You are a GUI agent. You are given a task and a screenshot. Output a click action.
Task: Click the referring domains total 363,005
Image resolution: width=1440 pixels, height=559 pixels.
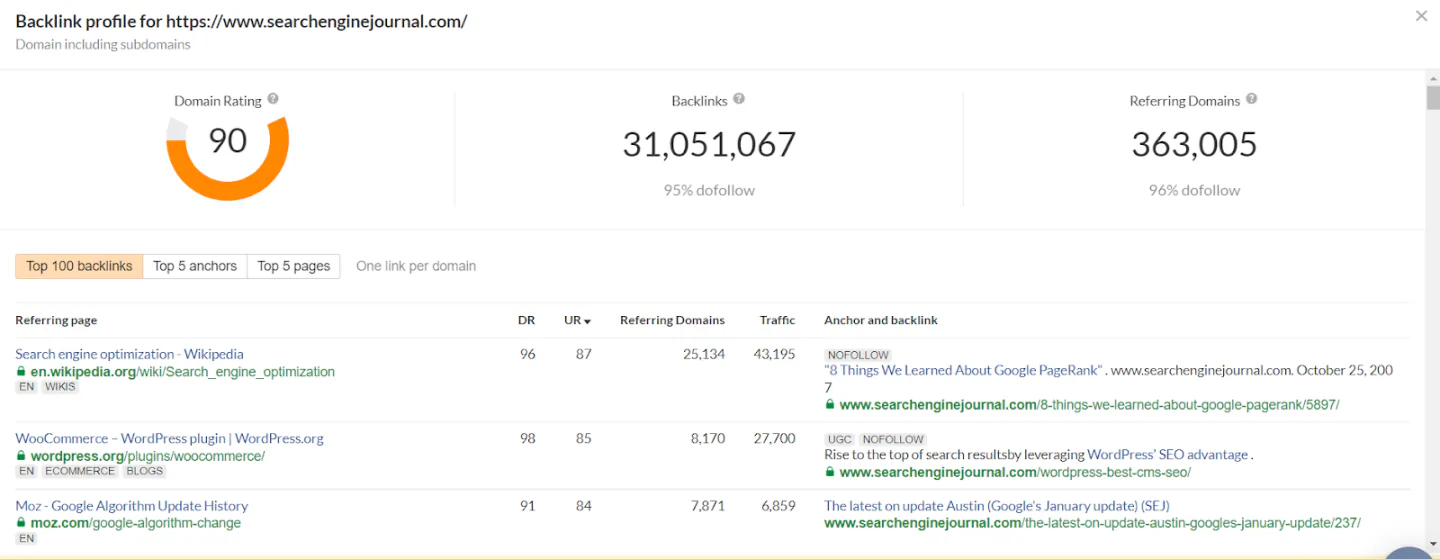pyautogui.click(x=1194, y=144)
